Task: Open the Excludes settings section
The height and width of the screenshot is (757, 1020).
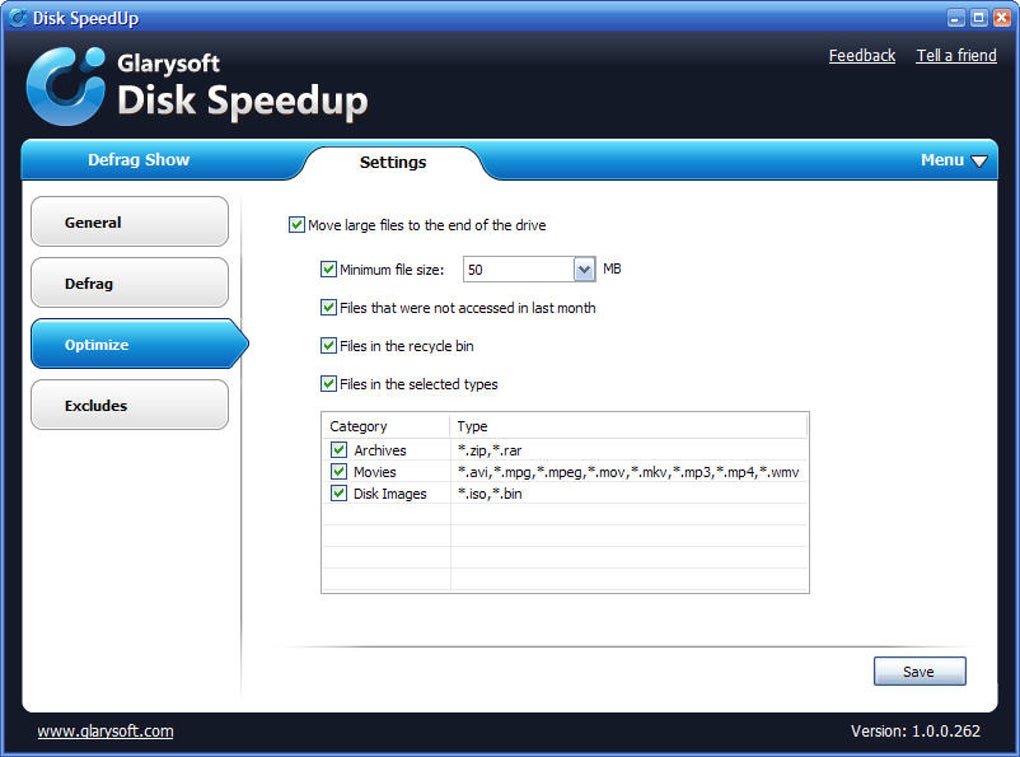Action: [129, 405]
